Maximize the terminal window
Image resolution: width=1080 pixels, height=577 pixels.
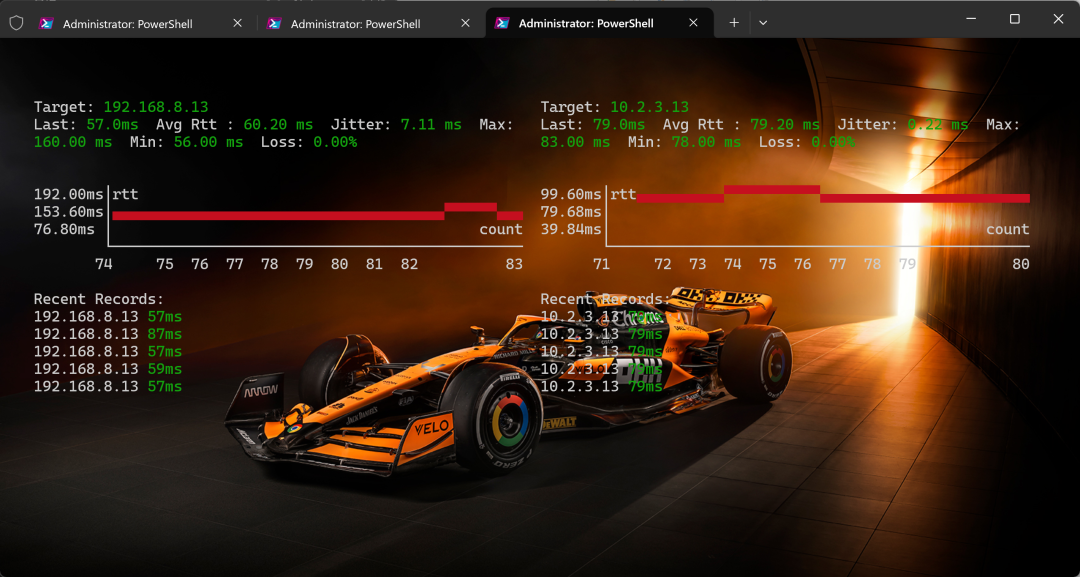[x=1015, y=19]
